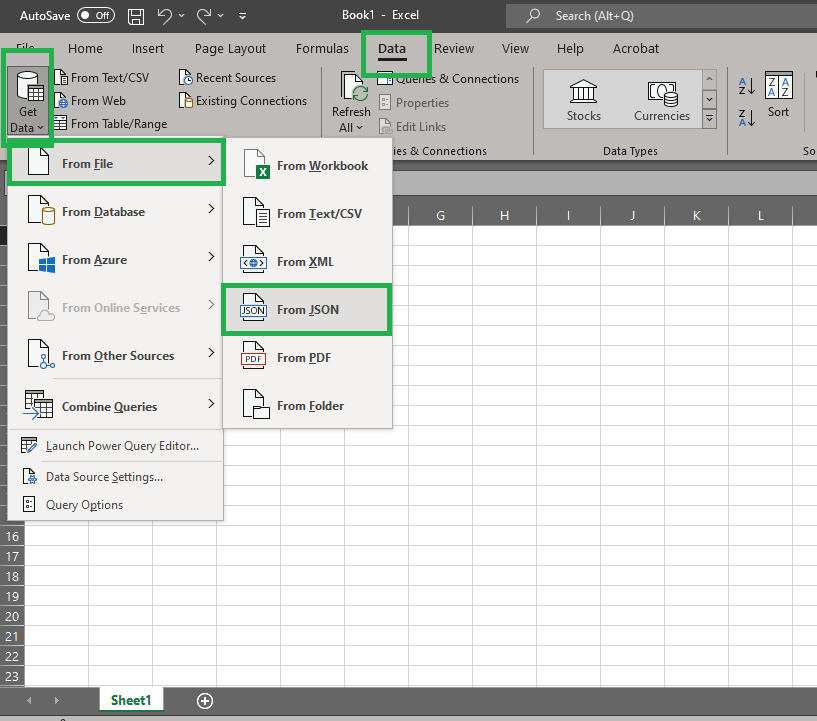Select From JSON in the submenu
The height and width of the screenshot is (721, 817).
(x=306, y=310)
